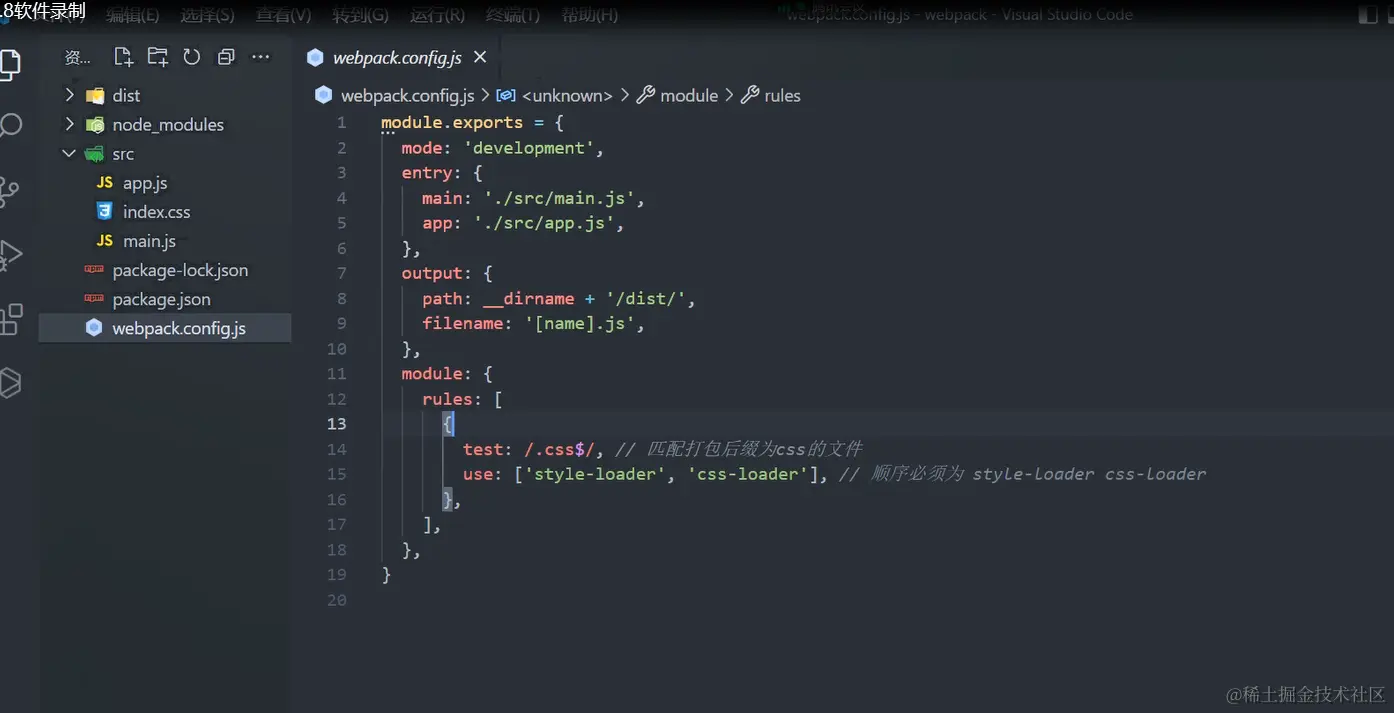The height and width of the screenshot is (713, 1394).
Task: Open the 终端(T) Terminal menu
Action: click(x=513, y=15)
